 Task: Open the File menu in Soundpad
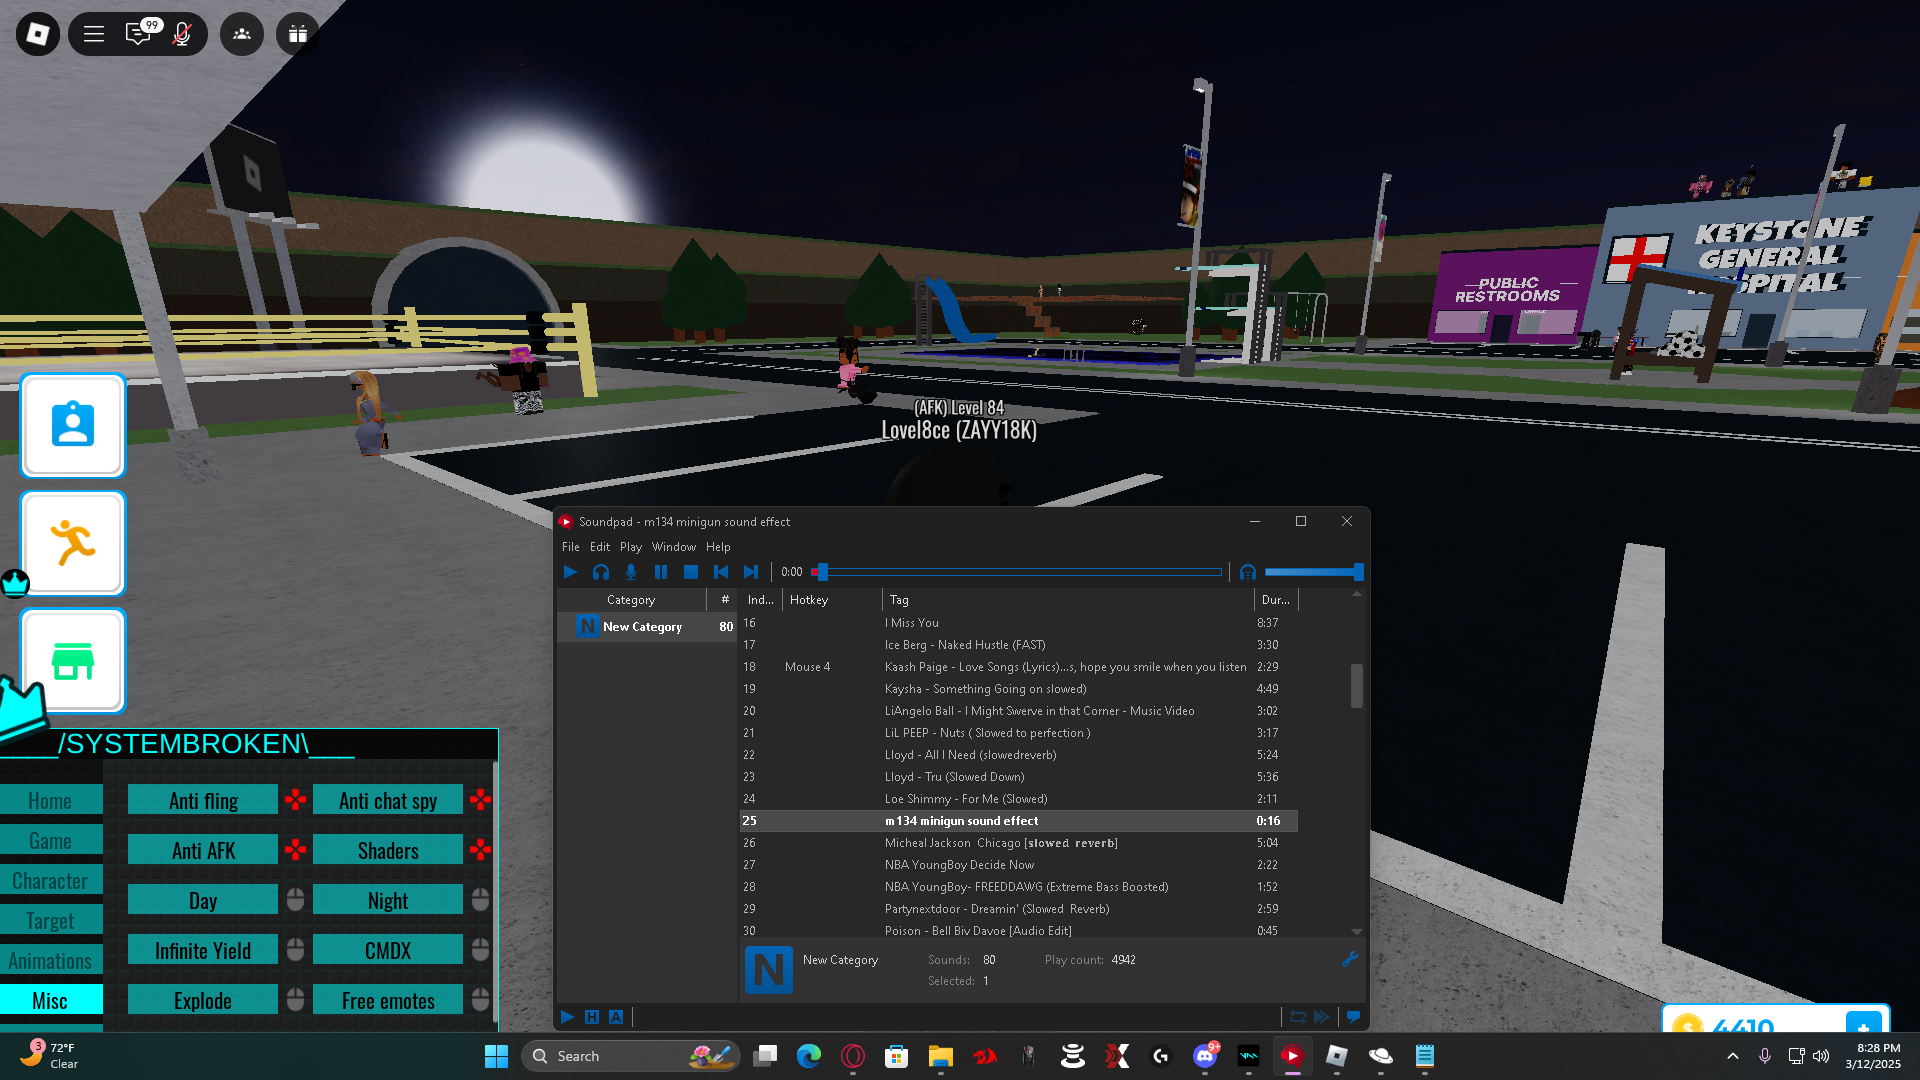pos(571,547)
